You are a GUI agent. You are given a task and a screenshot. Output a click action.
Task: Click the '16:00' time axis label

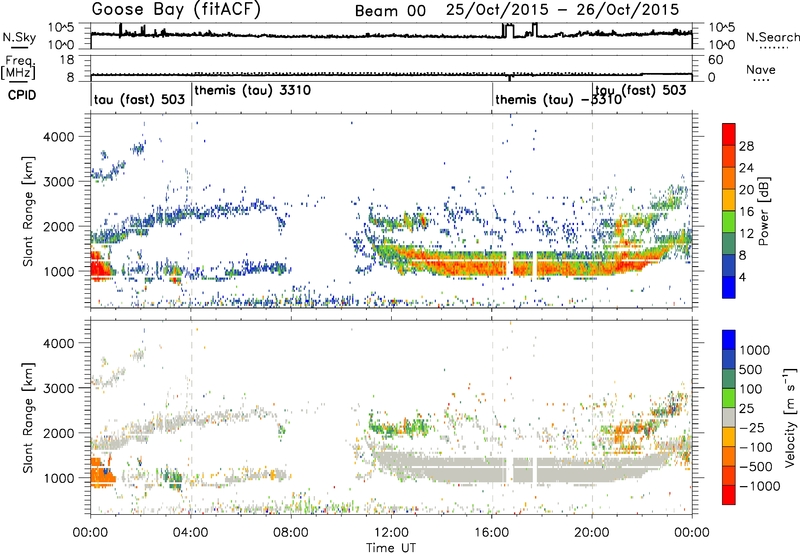click(491, 533)
